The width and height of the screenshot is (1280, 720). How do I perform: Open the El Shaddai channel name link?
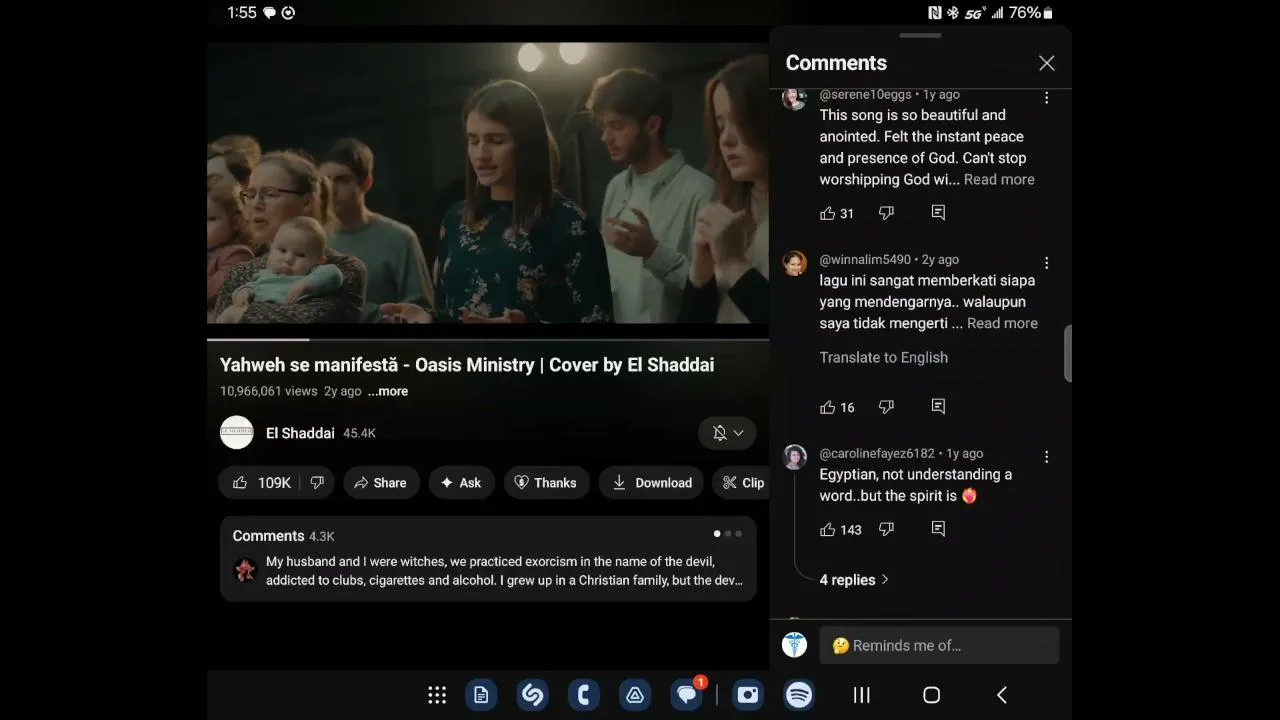pos(300,433)
